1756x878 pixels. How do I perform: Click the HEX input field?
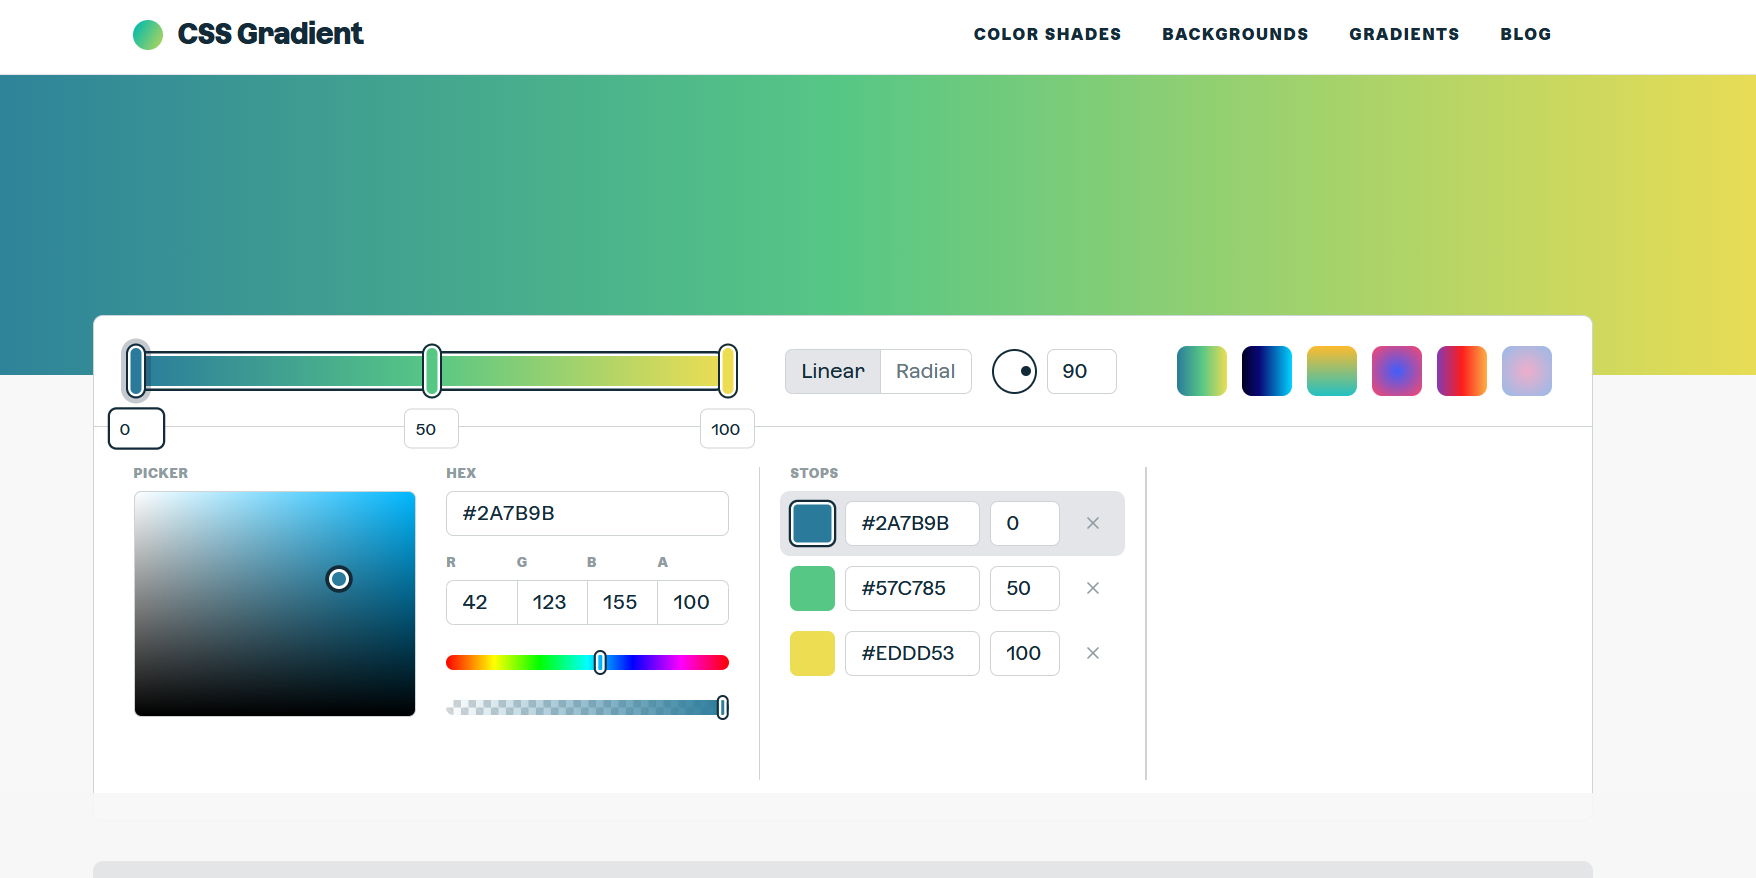[587, 513]
